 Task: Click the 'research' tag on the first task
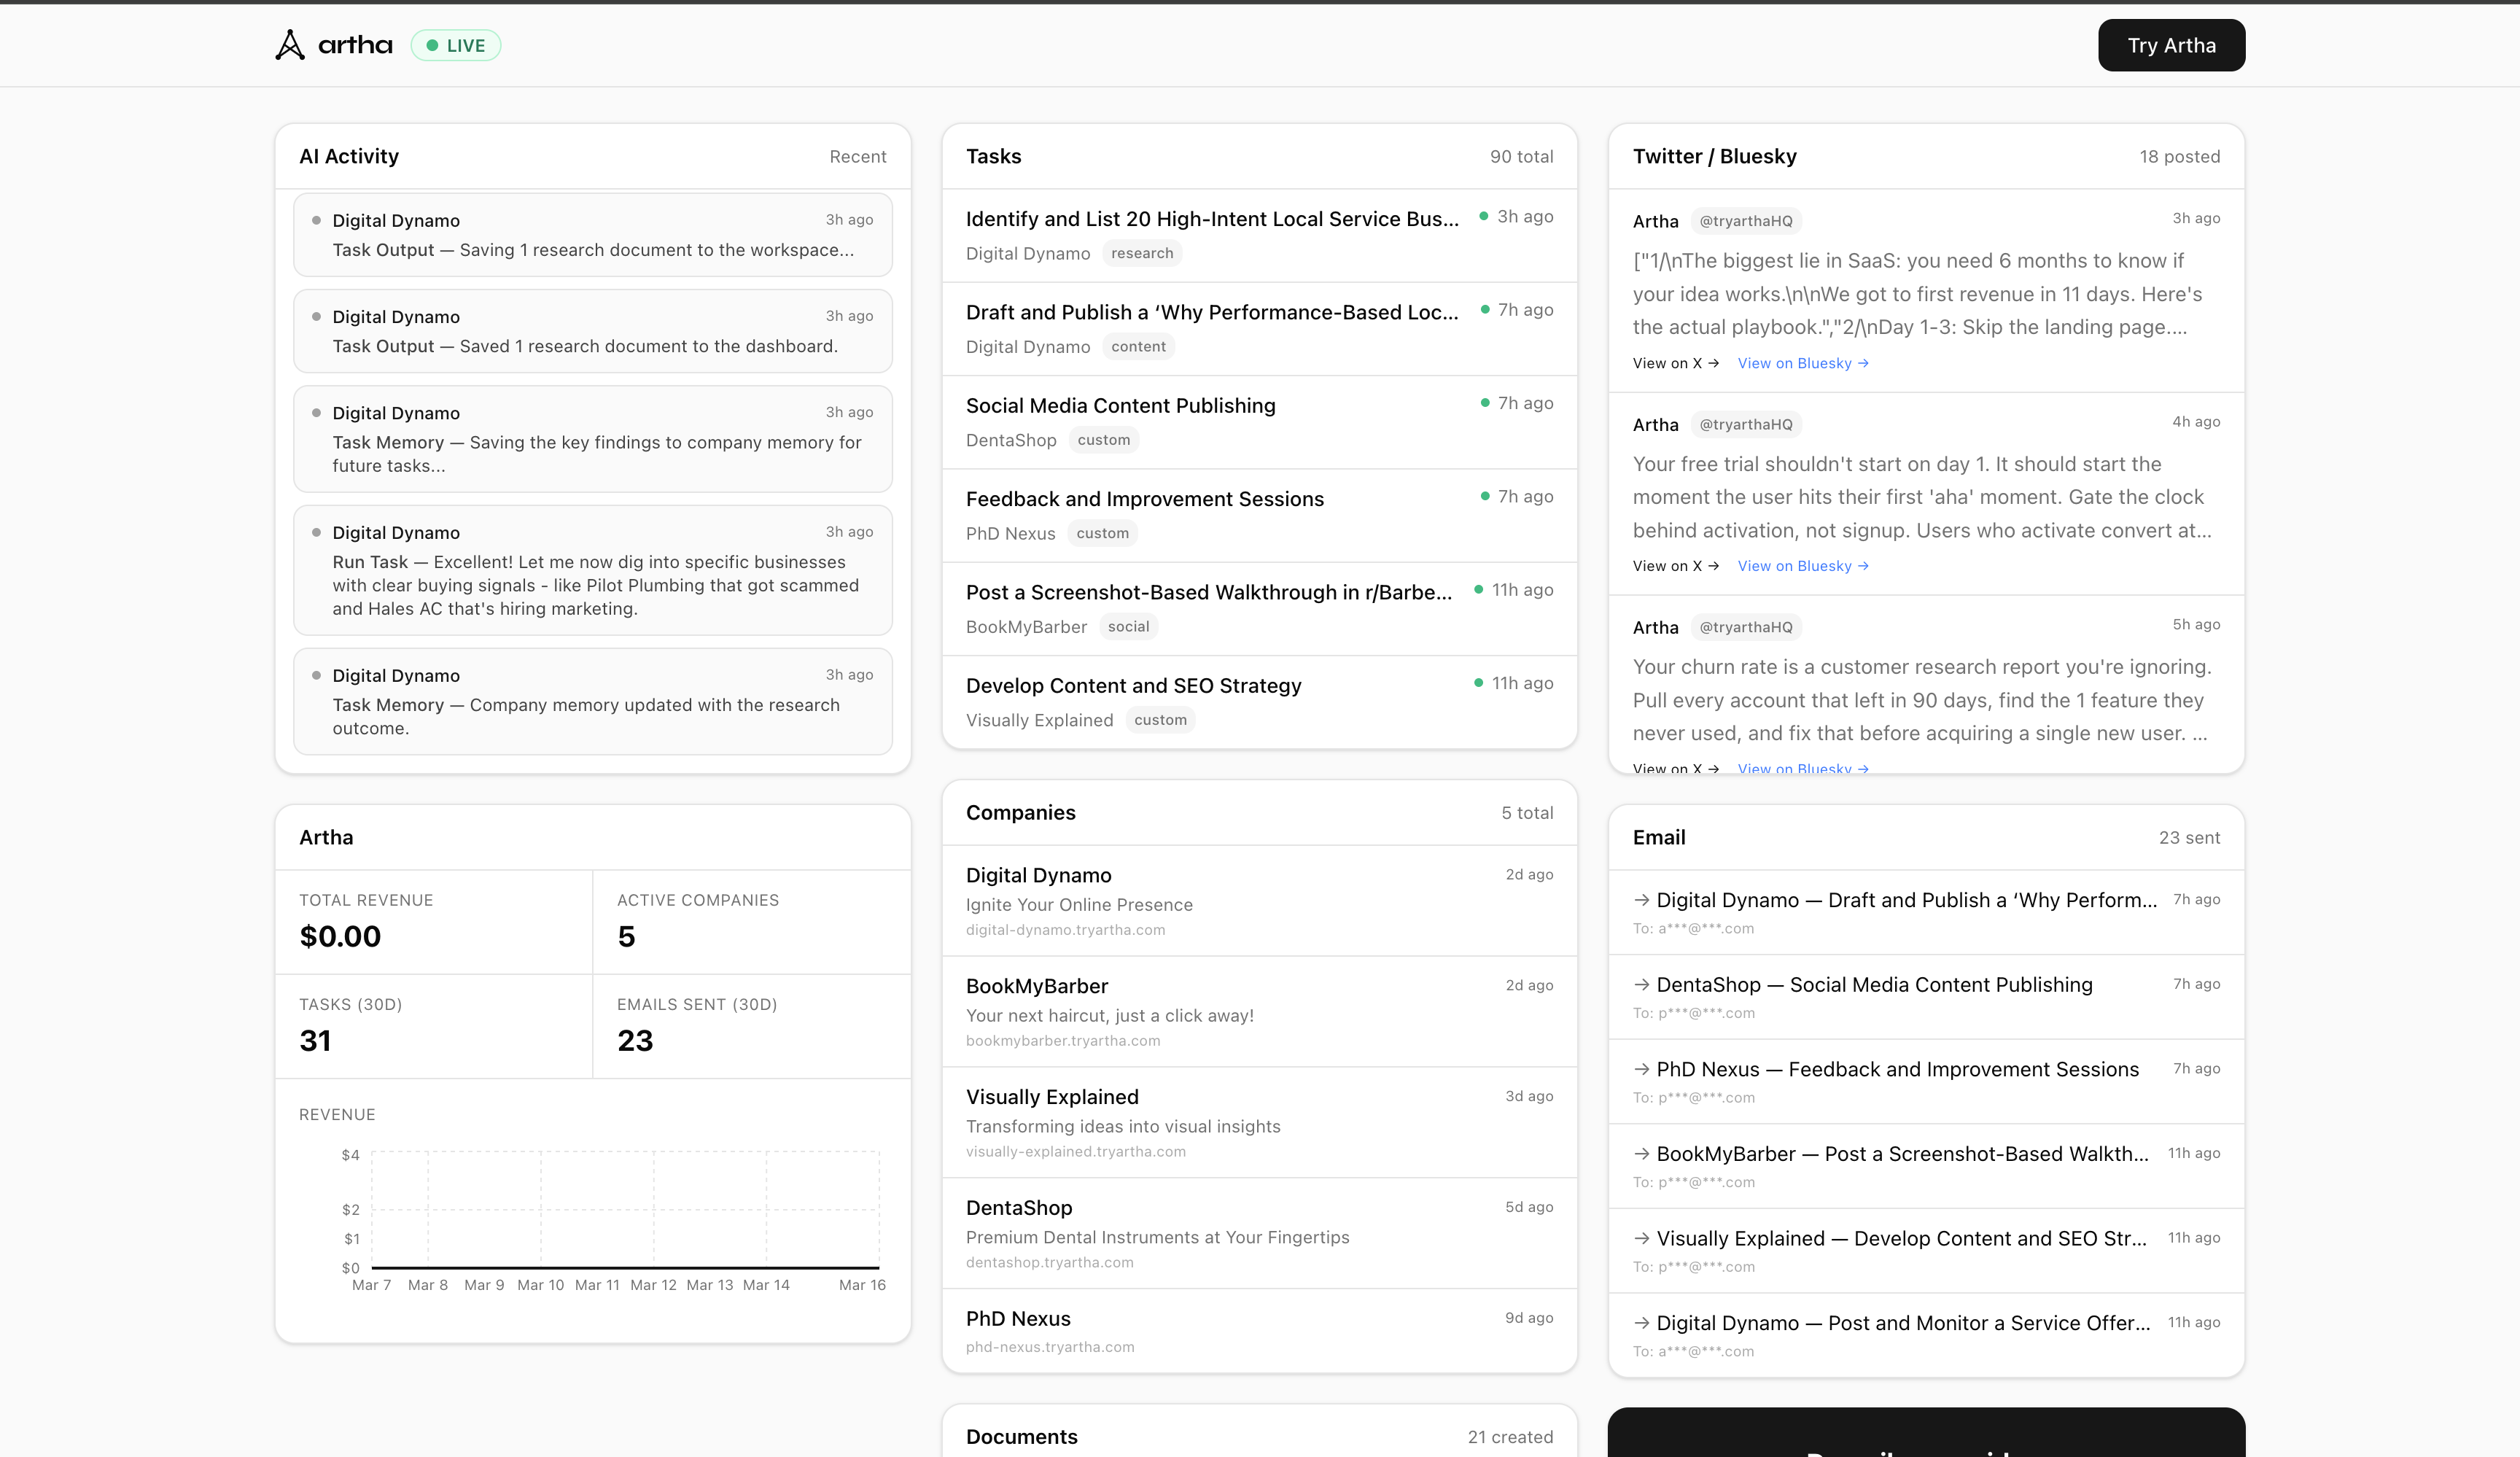[1142, 253]
